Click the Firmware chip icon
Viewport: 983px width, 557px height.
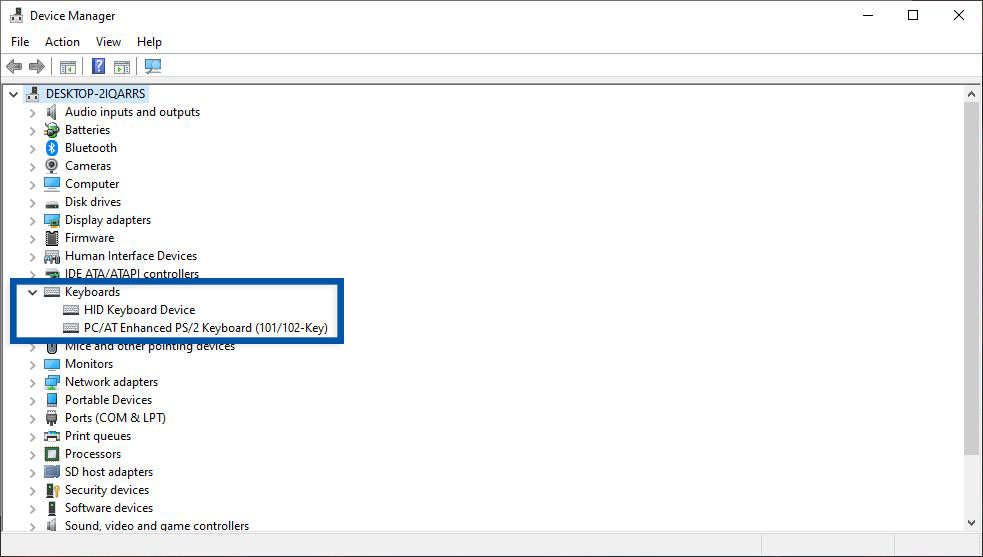[51, 238]
